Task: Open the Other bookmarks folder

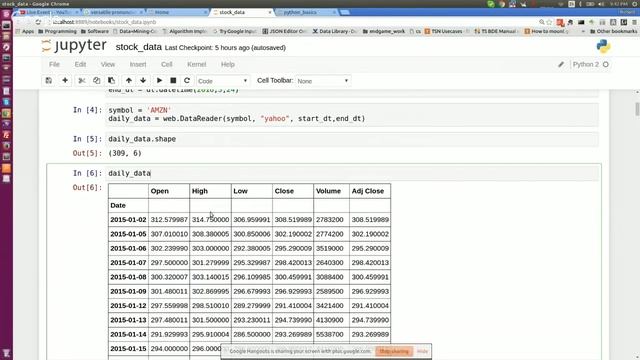Action: (x=613, y=31)
